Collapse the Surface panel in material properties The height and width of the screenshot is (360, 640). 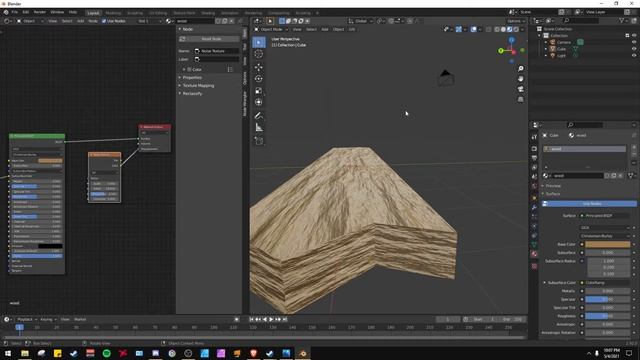(x=553, y=194)
